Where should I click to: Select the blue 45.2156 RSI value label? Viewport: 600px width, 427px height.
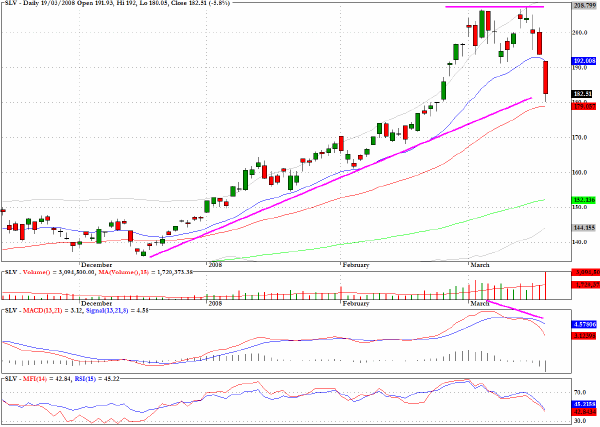pyautogui.click(x=584, y=404)
